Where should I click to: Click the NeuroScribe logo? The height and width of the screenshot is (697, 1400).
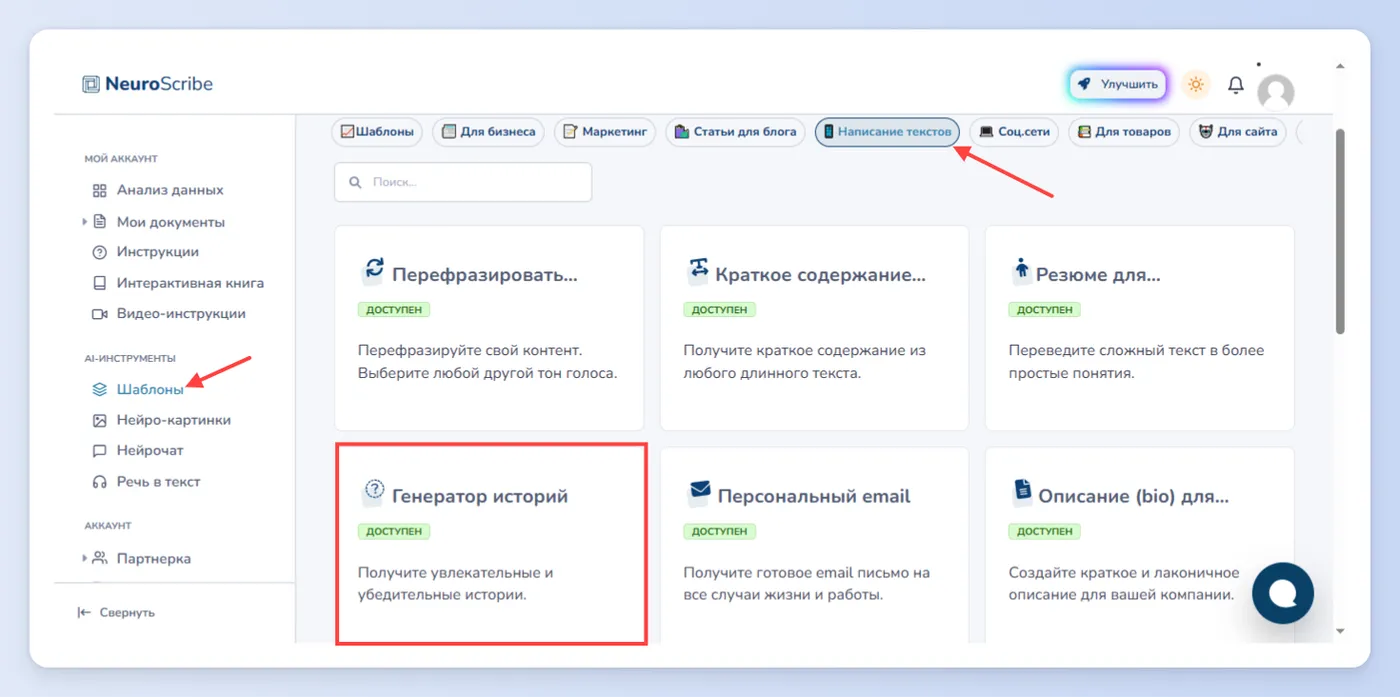(148, 84)
